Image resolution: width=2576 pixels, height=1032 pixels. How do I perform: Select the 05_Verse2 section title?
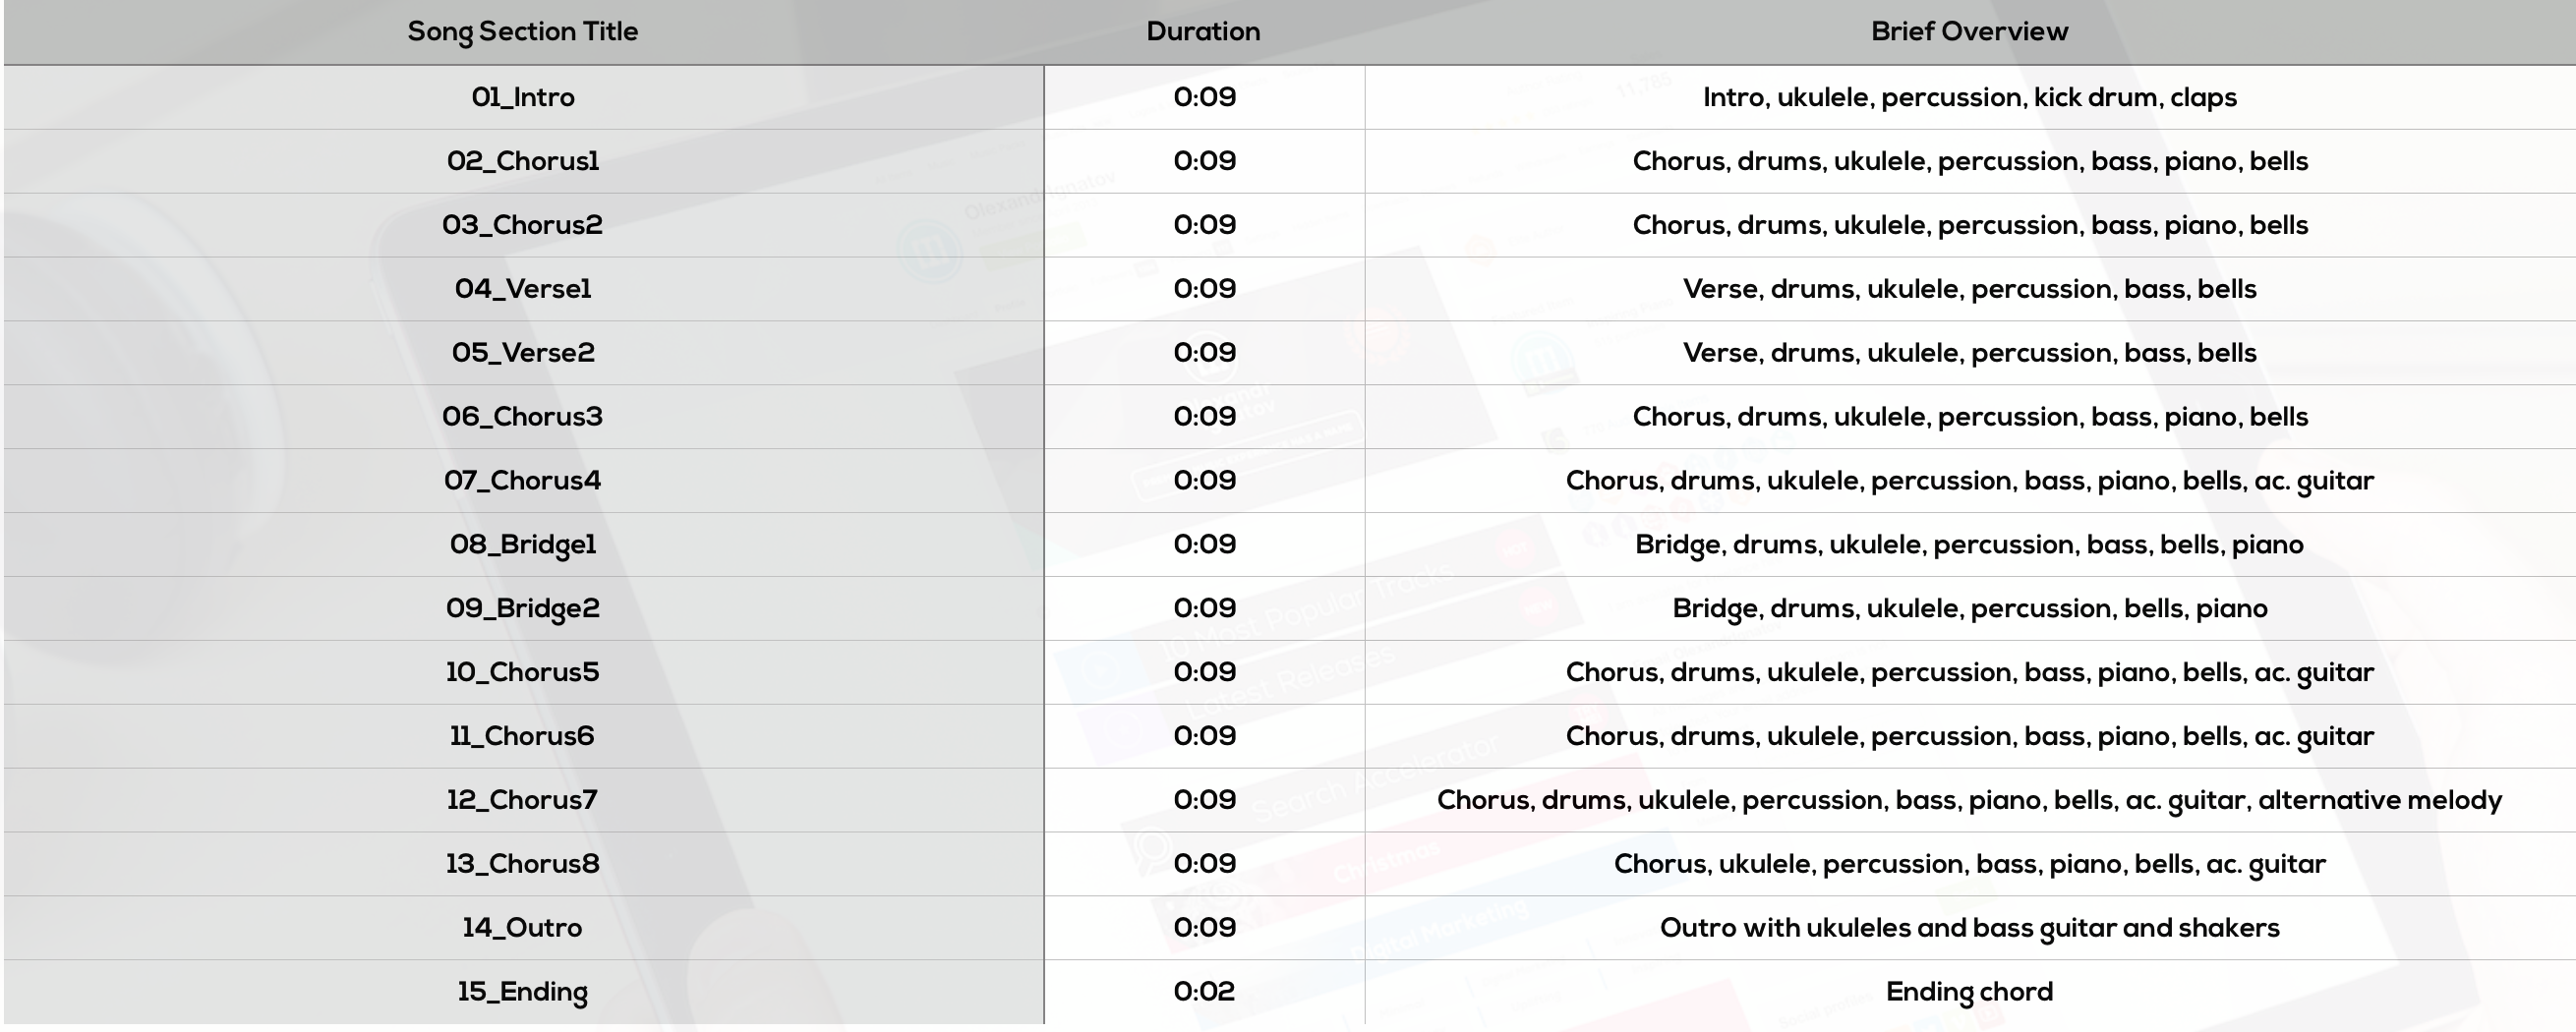pyautogui.click(x=523, y=353)
